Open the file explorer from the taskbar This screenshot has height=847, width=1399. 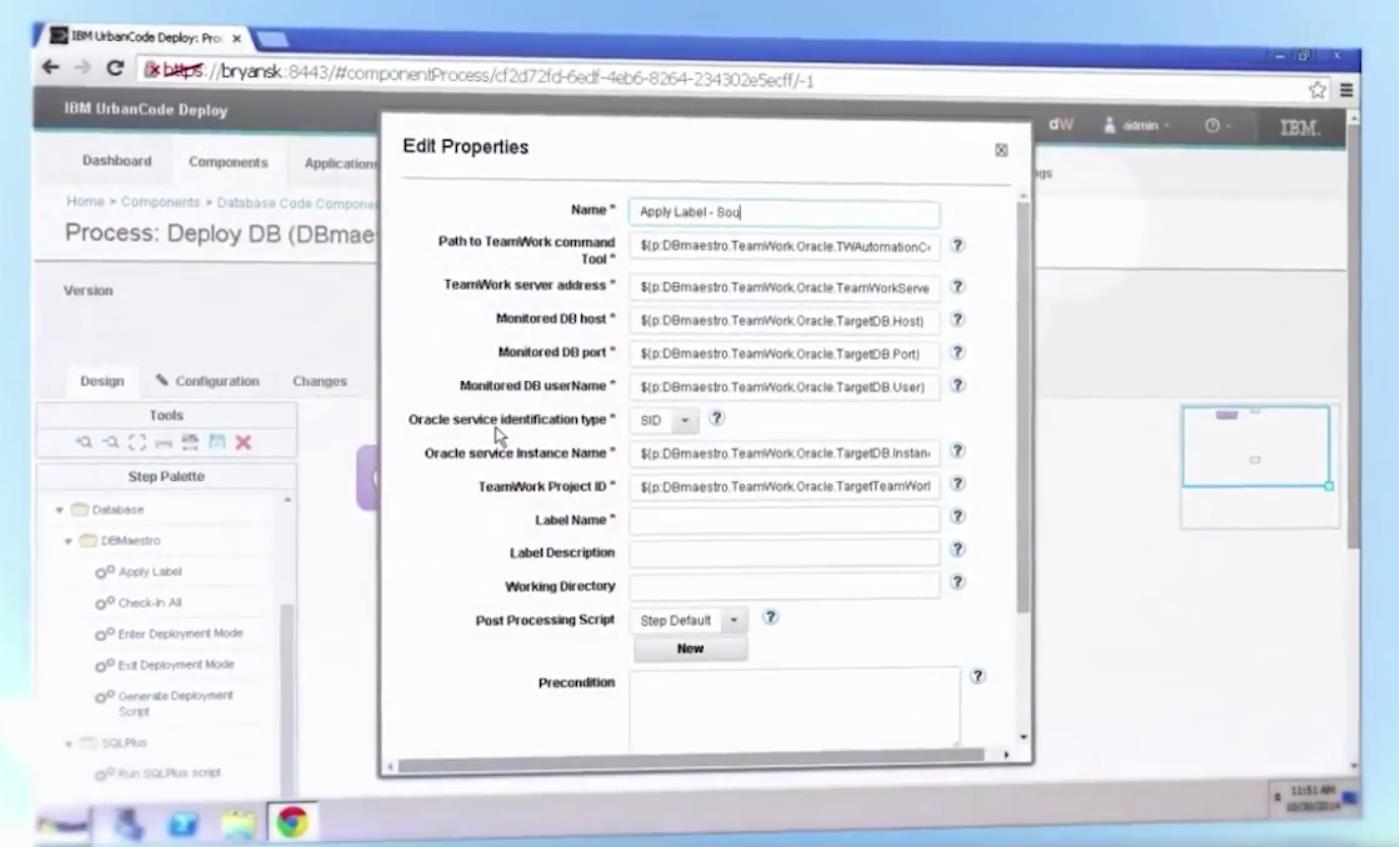[239, 824]
